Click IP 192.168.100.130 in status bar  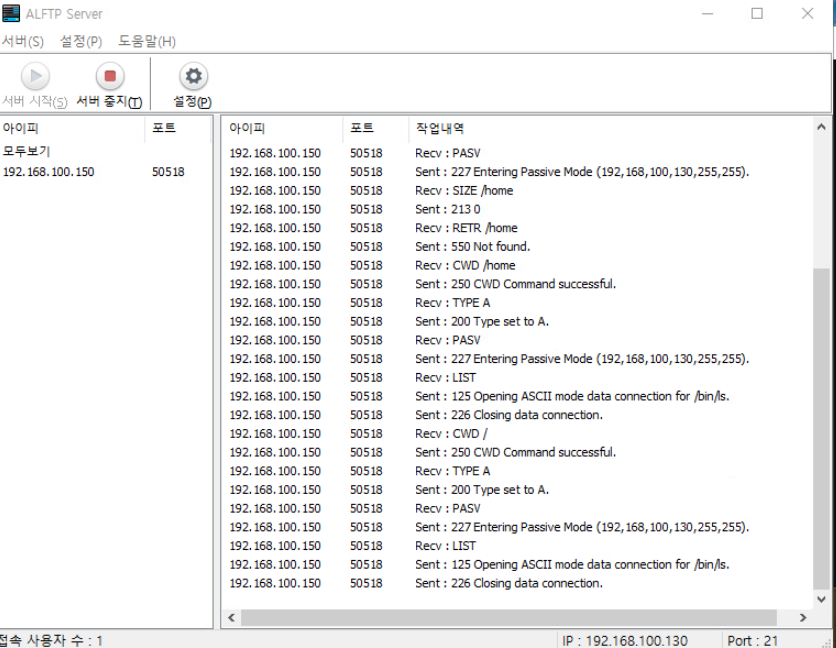[x=625, y=640]
